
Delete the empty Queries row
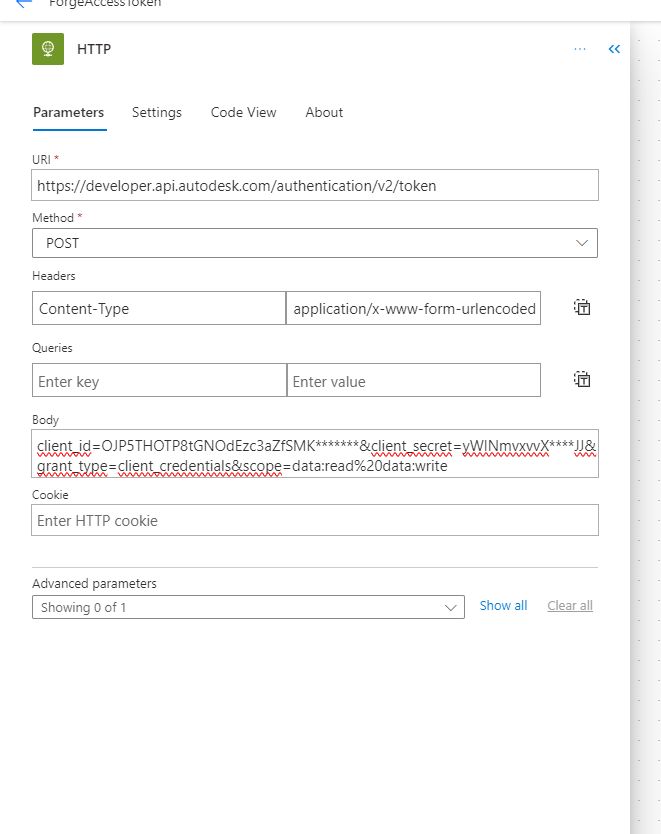582,379
